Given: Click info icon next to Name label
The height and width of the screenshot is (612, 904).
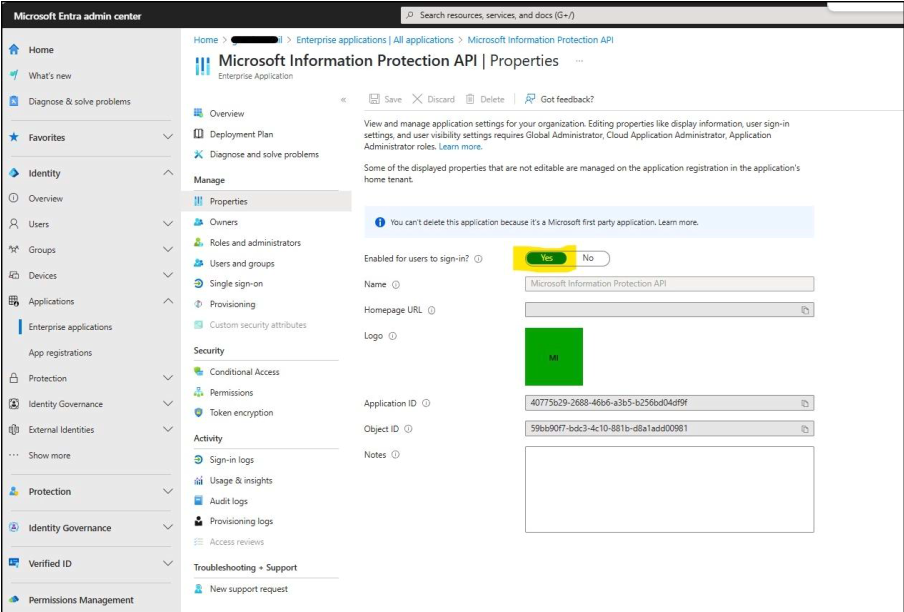Looking at the screenshot, I should pos(396,284).
